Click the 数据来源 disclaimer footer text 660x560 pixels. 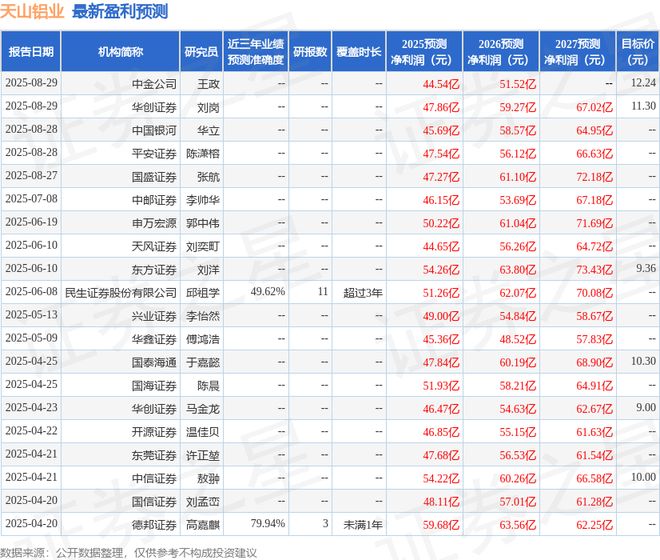[128, 553]
